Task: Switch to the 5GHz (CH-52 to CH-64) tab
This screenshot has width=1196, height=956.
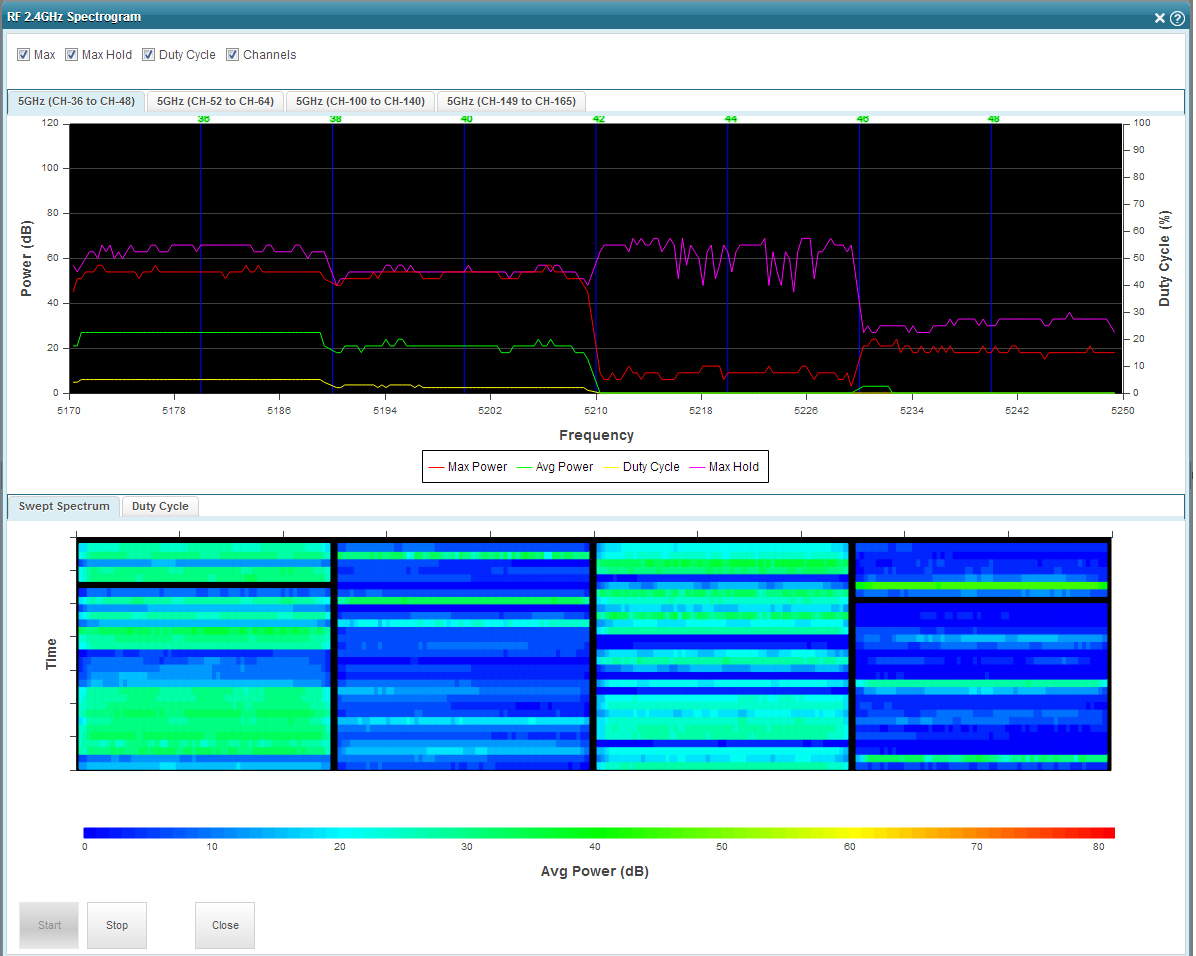Action: click(x=215, y=101)
